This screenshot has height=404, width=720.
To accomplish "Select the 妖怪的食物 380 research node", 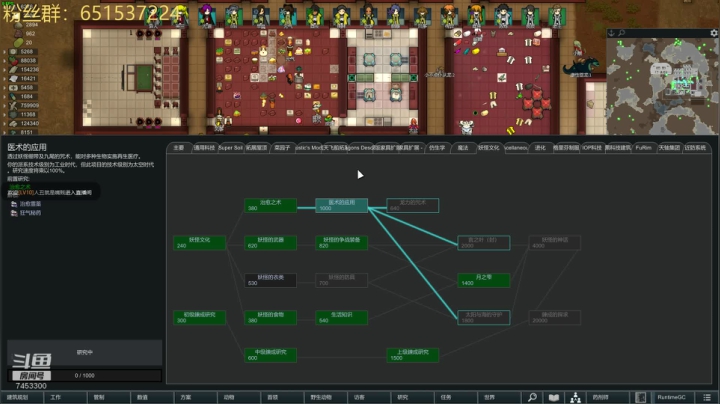I will click(x=270, y=318).
